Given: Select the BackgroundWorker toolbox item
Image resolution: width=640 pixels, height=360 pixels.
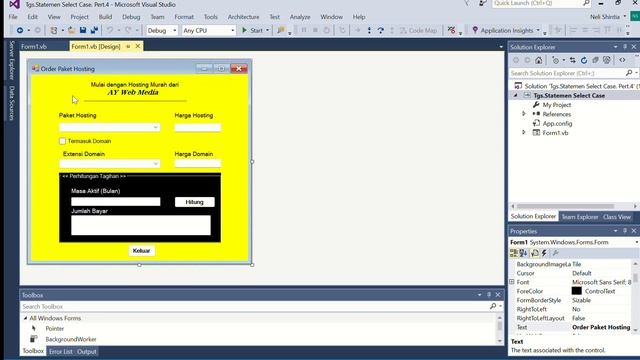Looking at the screenshot, I should click(71, 339).
